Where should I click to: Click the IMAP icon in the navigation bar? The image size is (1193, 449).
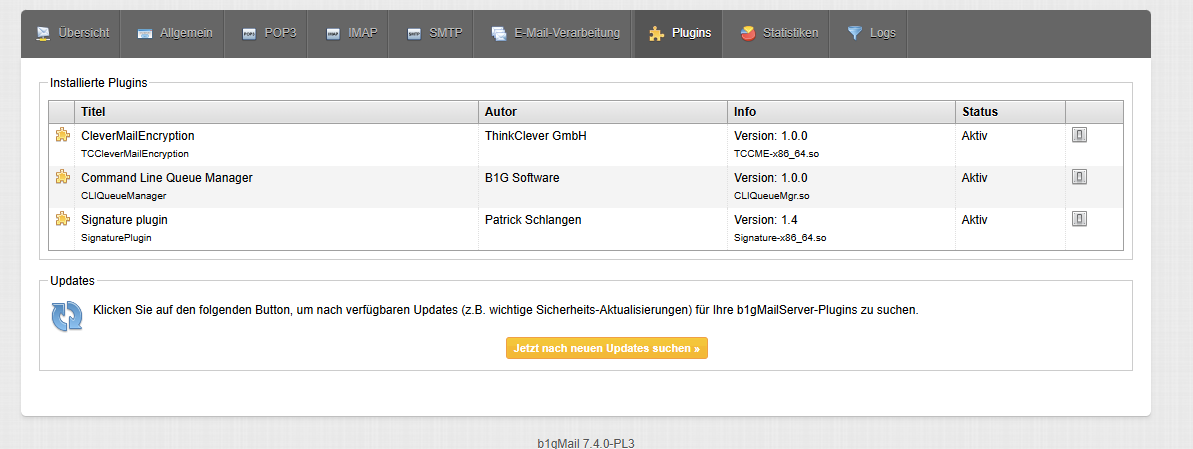click(x=333, y=34)
